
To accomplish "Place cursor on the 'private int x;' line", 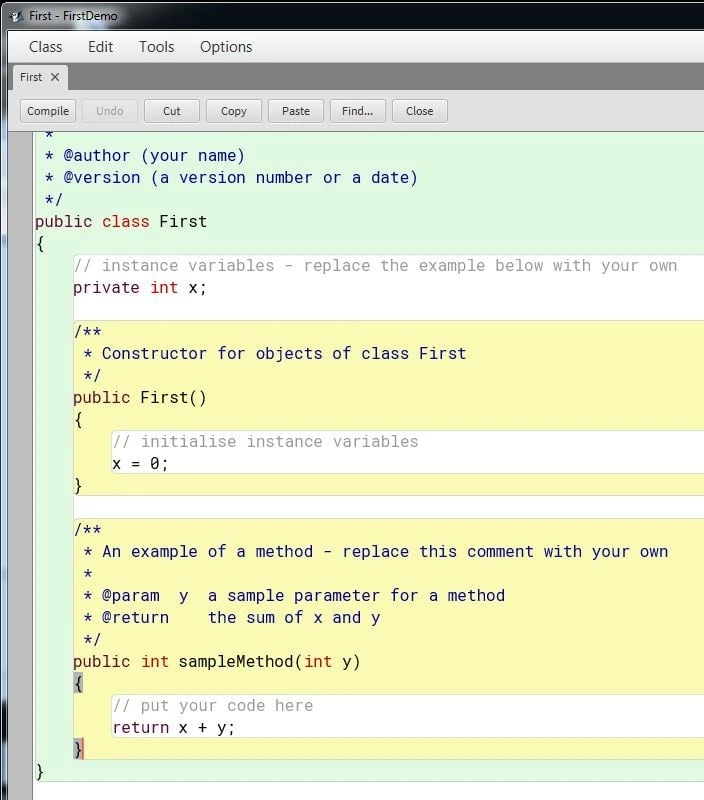I will pos(140,288).
